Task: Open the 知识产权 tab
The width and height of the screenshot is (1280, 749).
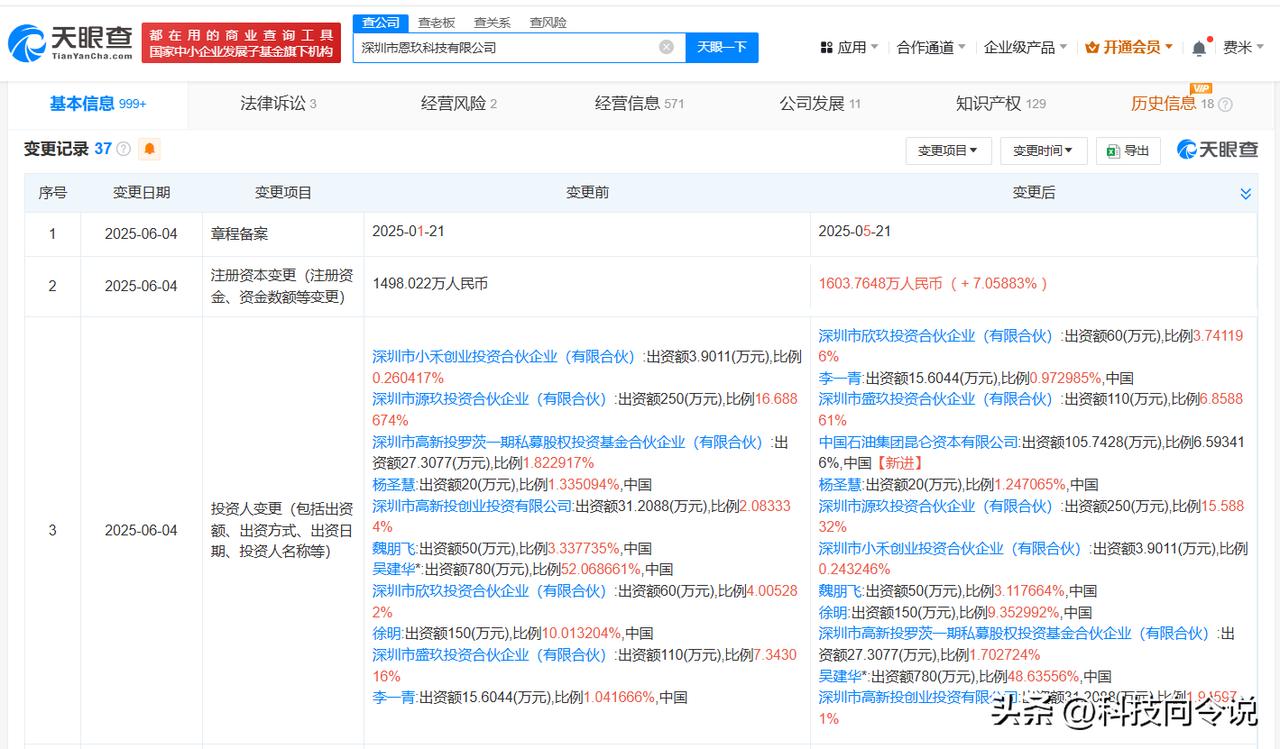Action: (1000, 103)
